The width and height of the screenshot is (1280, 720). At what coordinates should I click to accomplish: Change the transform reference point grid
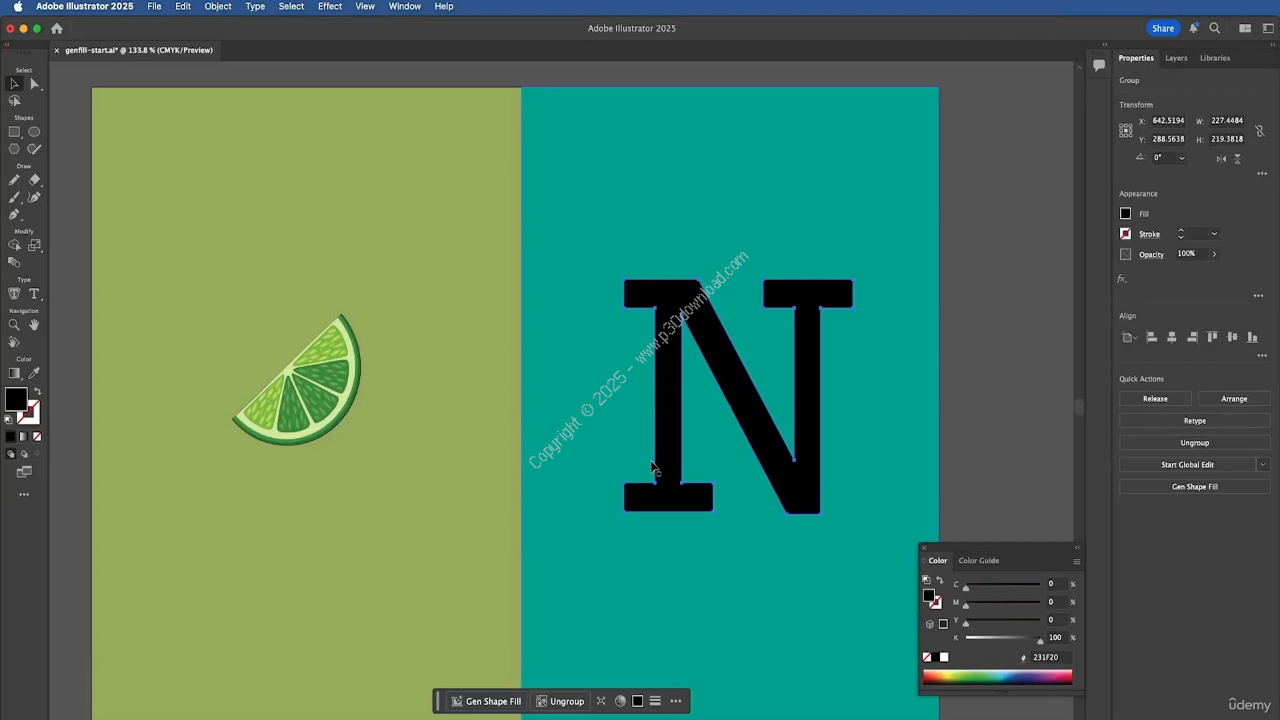tap(1126, 130)
